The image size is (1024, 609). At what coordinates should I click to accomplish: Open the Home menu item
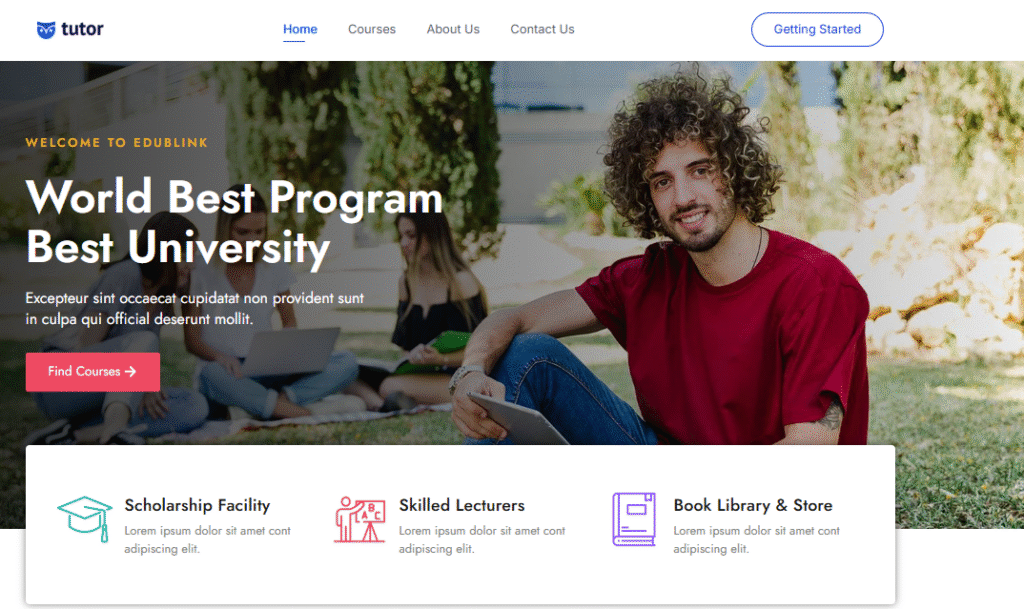click(x=300, y=29)
